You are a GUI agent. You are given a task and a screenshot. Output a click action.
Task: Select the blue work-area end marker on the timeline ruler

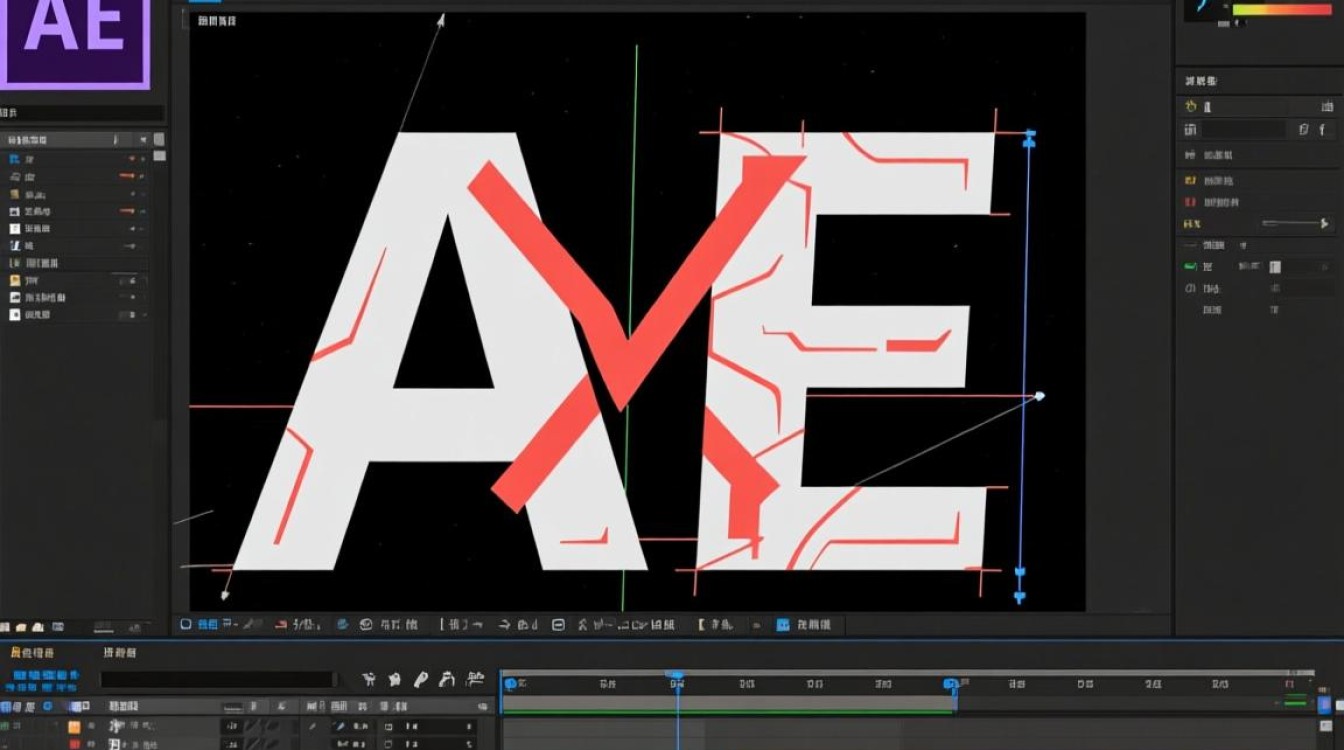pyautogui.click(x=951, y=684)
